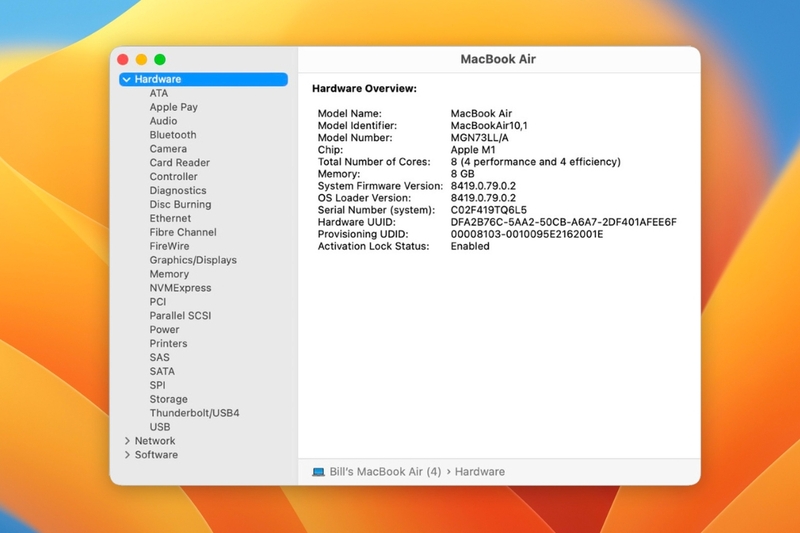Collapse the Hardware section chevron

pos(127,79)
